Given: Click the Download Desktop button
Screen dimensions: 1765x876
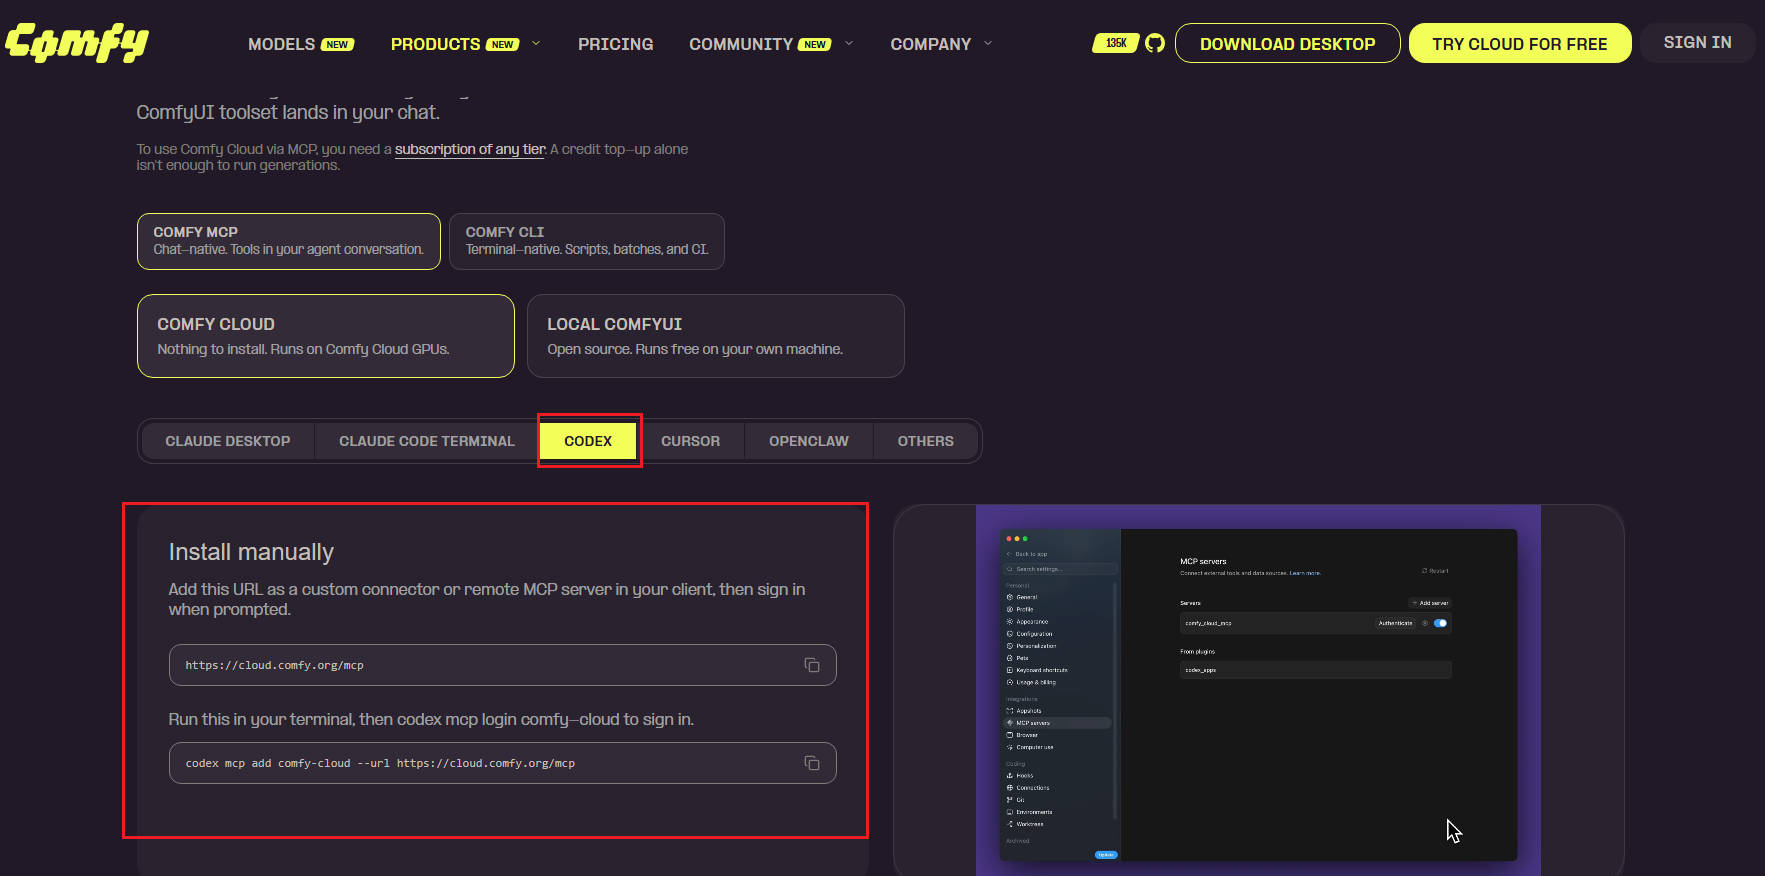Looking at the screenshot, I should (x=1288, y=43).
